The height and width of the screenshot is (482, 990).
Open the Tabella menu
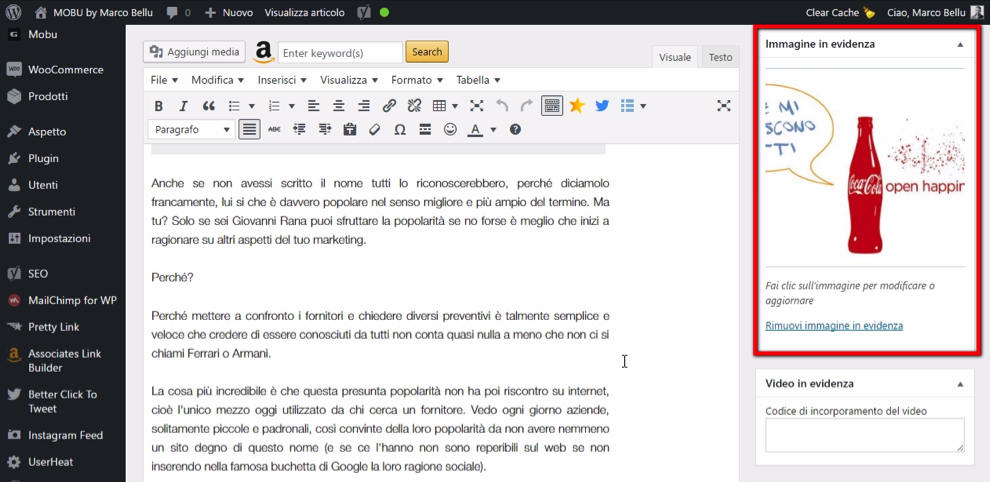point(479,80)
